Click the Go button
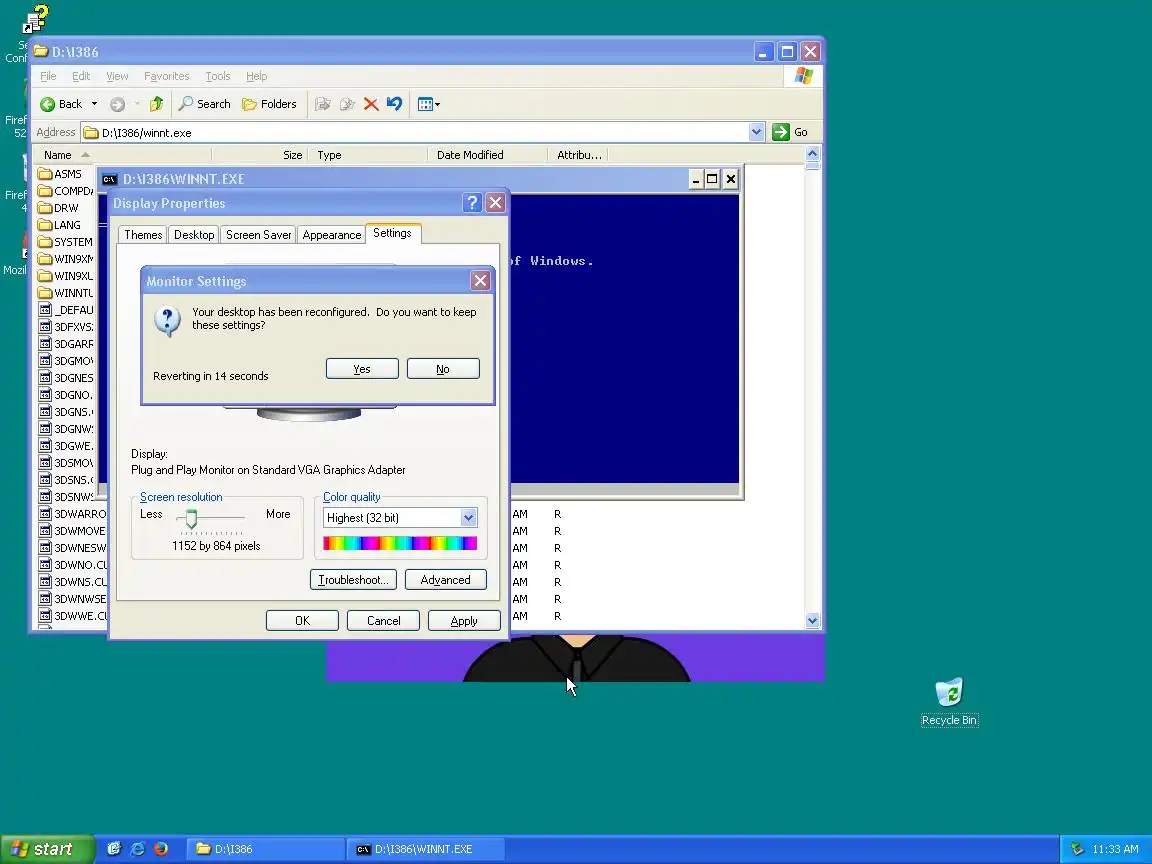This screenshot has height=864, width=1152. [x=791, y=132]
